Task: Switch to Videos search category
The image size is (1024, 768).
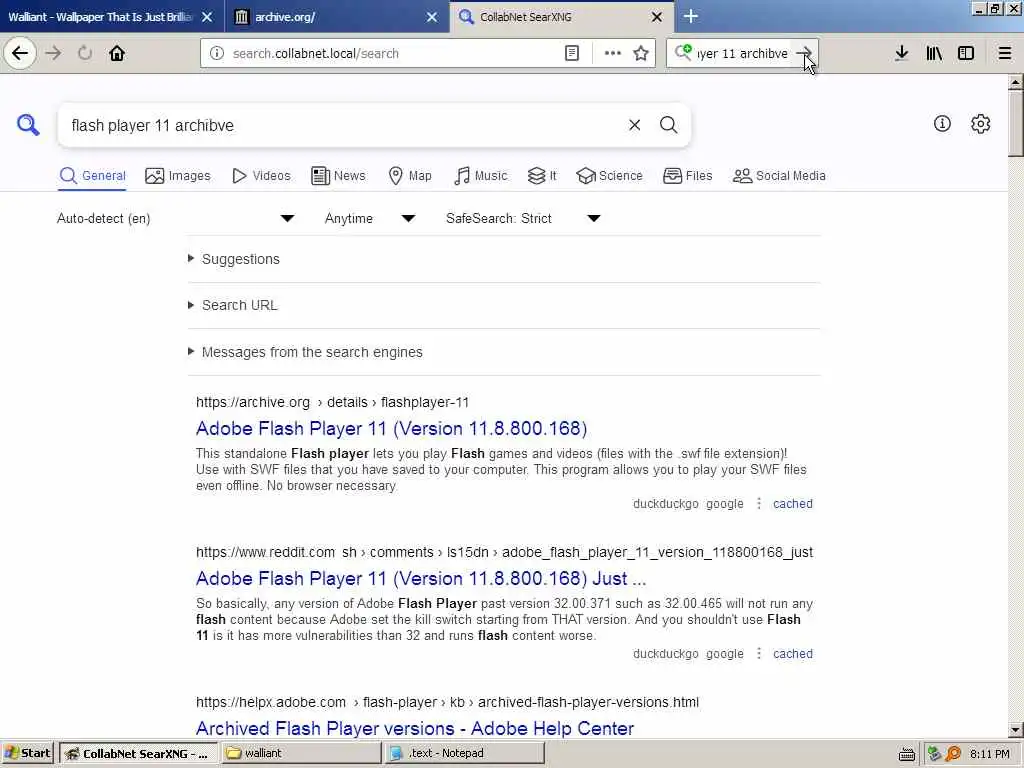Action: pos(261,176)
